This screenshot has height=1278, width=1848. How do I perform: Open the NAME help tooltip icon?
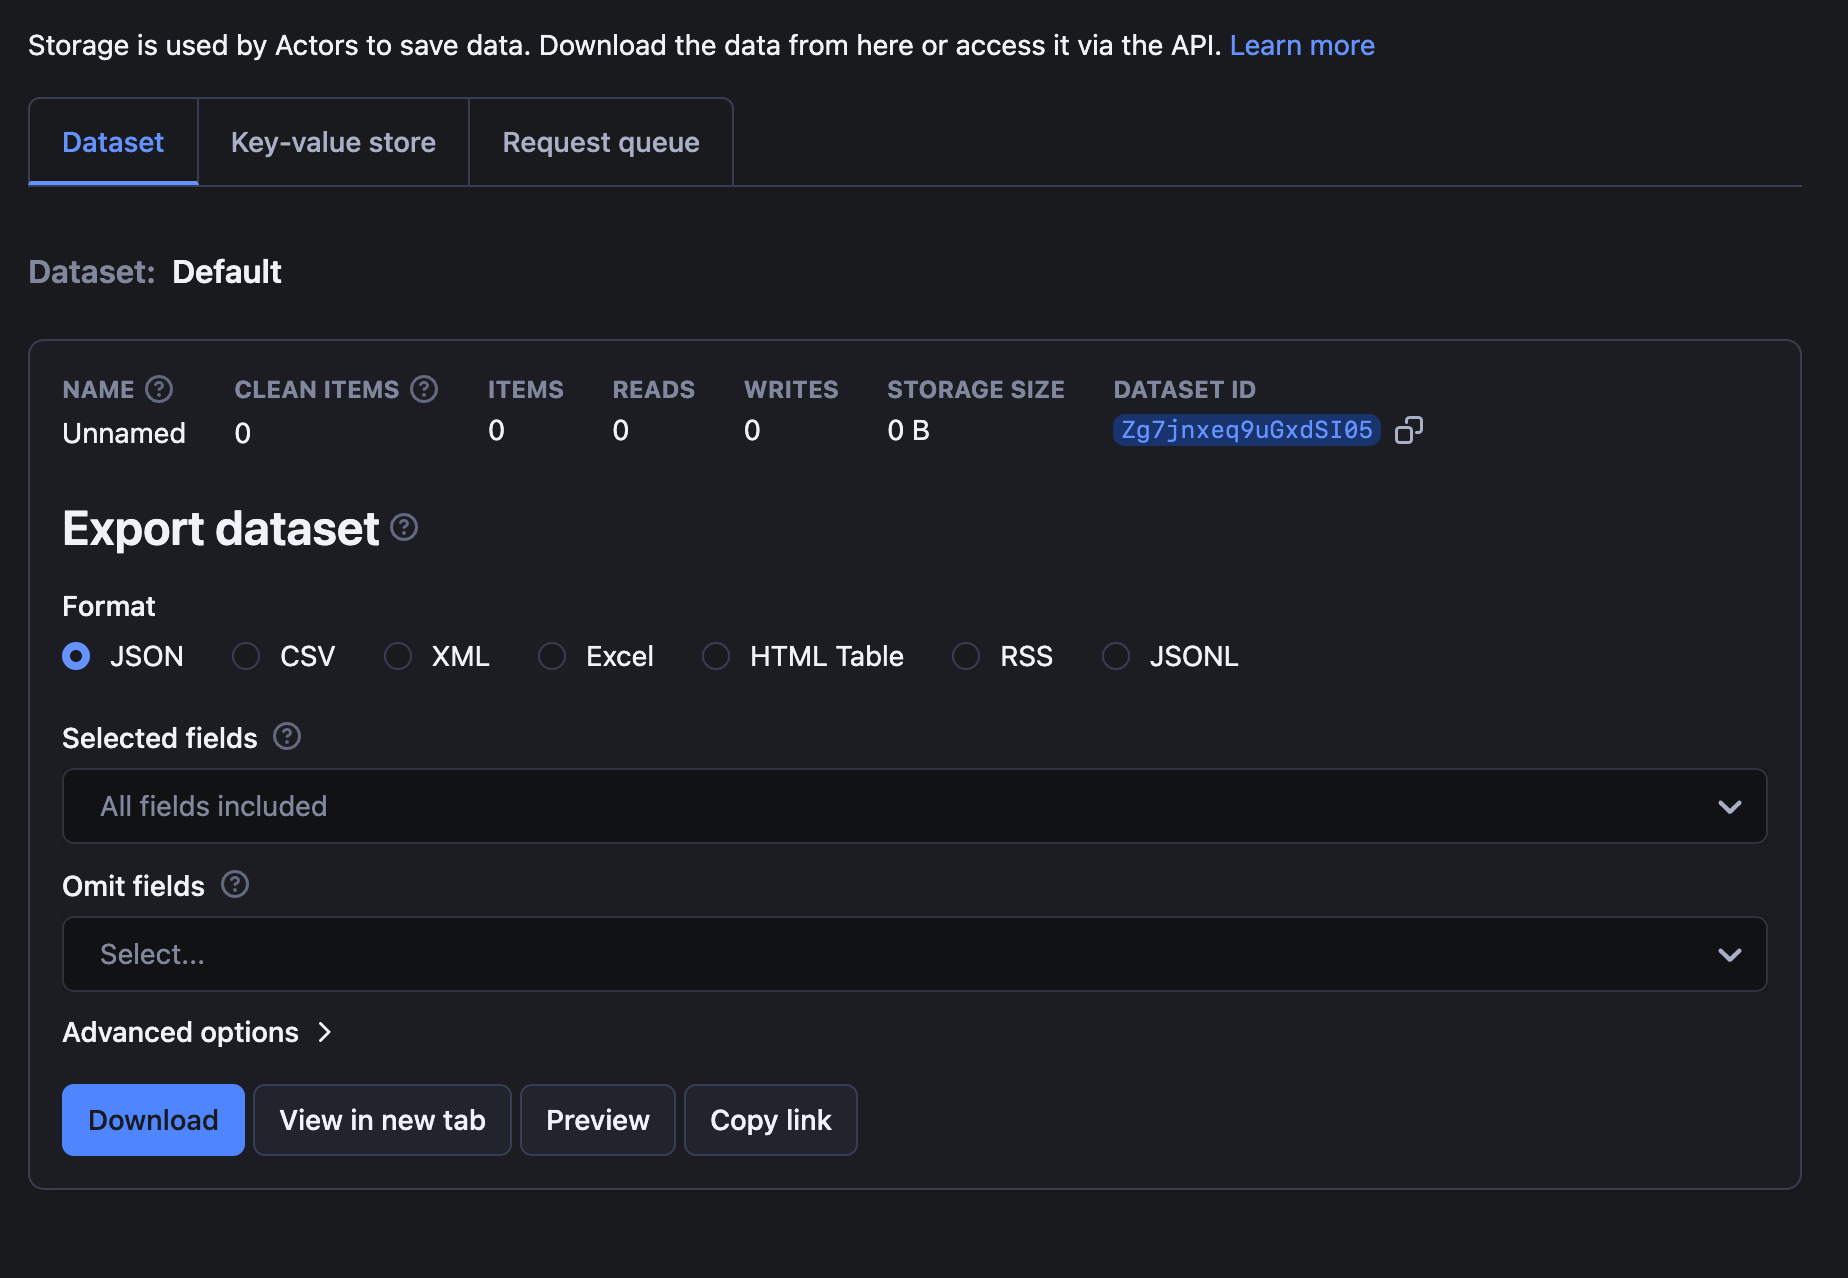point(159,390)
